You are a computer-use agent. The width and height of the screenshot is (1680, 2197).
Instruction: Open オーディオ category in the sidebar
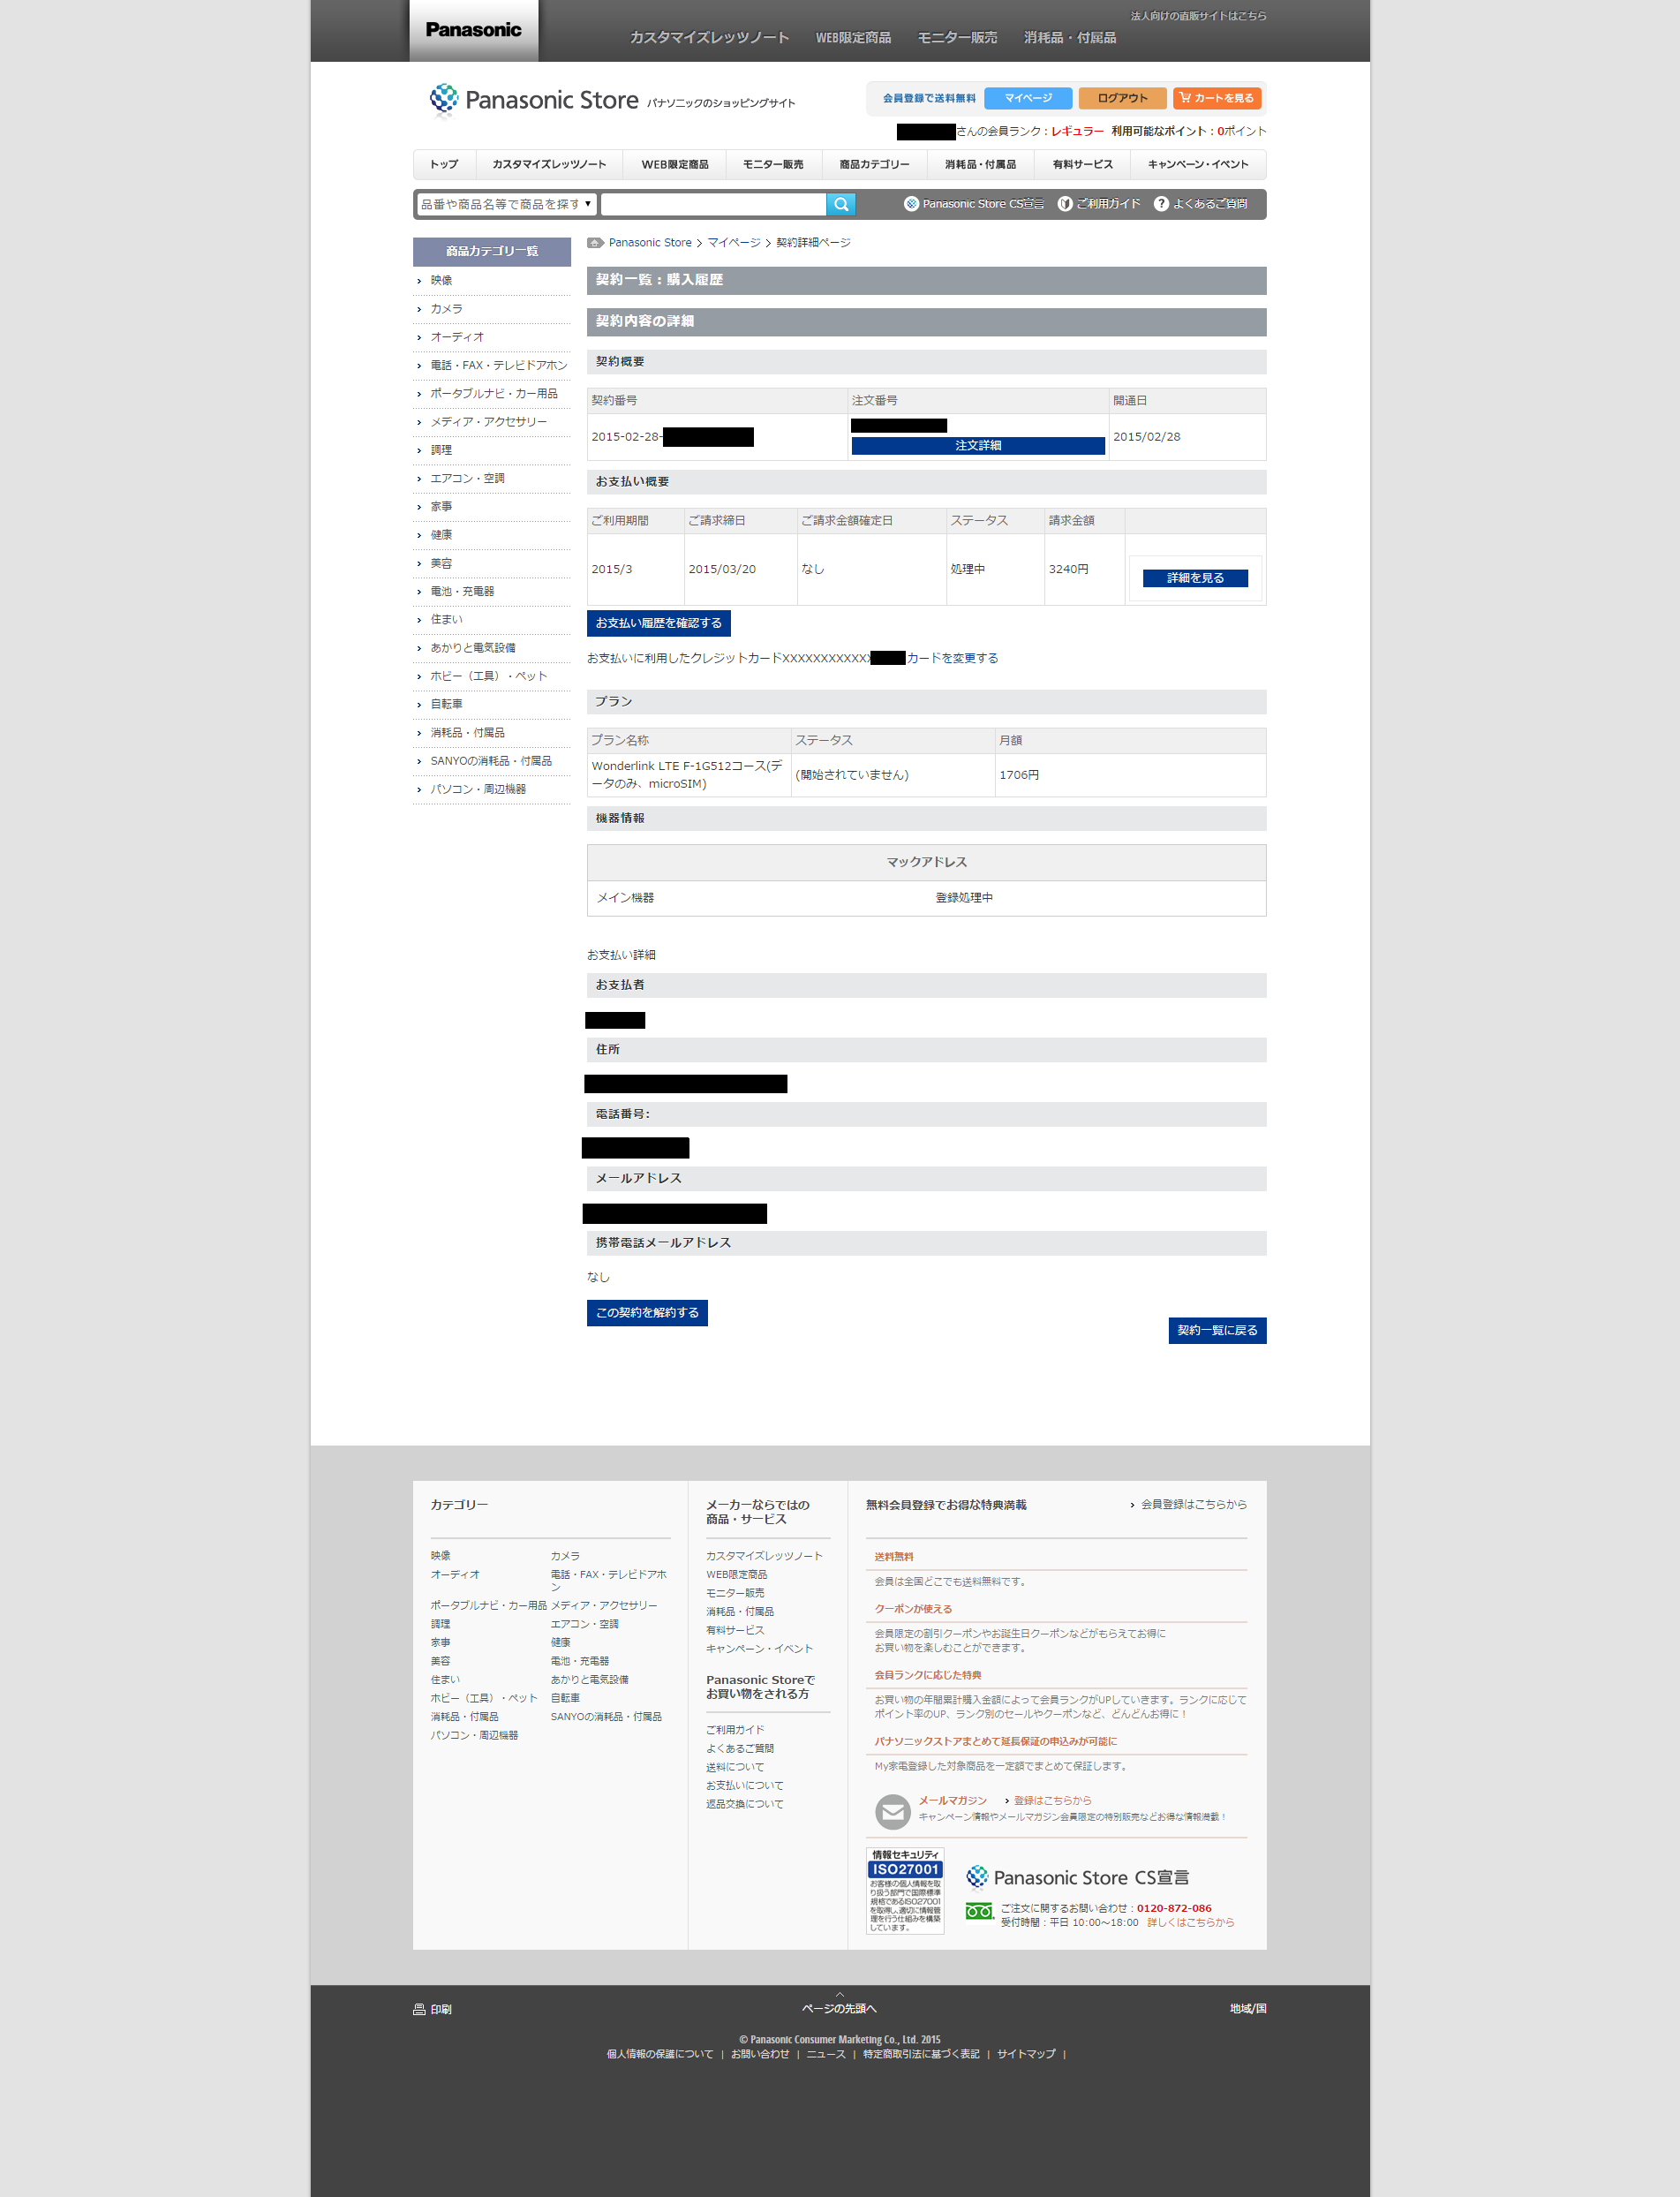(x=457, y=337)
